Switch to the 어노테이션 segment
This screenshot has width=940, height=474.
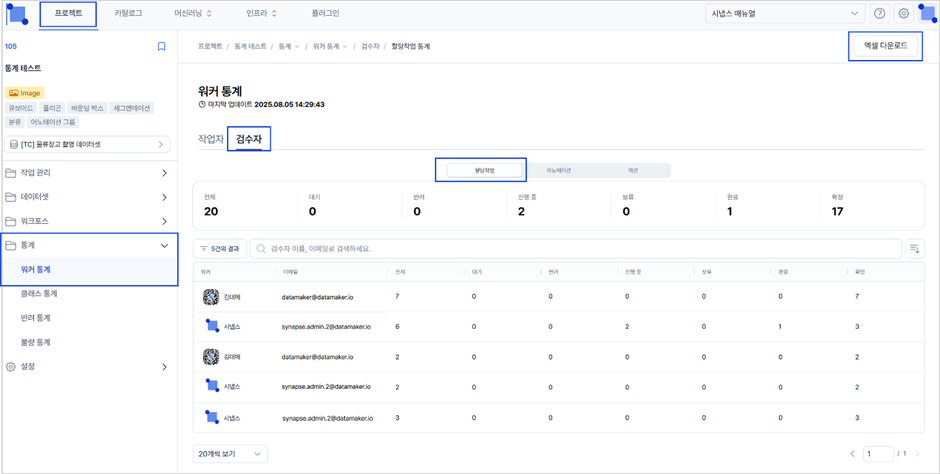558,170
